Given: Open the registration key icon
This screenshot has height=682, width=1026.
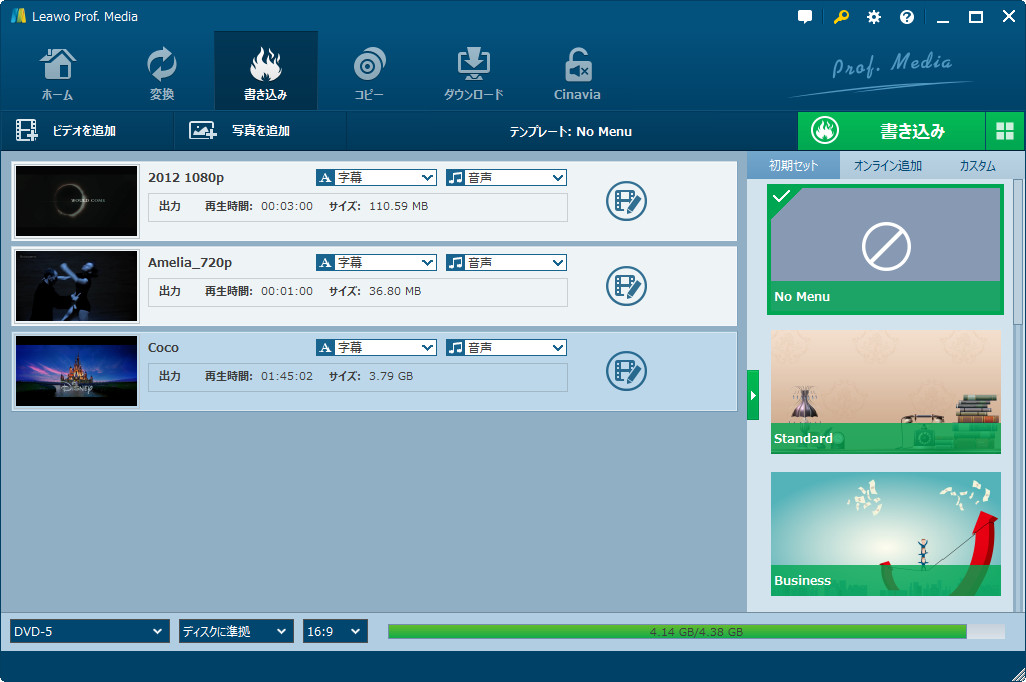Looking at the screenshot, I should [841, 17].
